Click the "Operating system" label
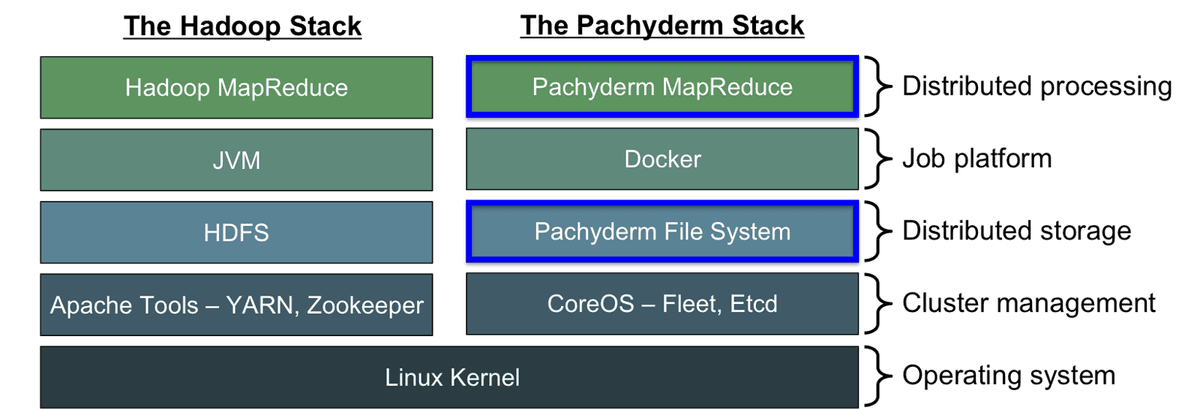Viewport: 1200px width, 409px height. click(x=1008, y=376)
